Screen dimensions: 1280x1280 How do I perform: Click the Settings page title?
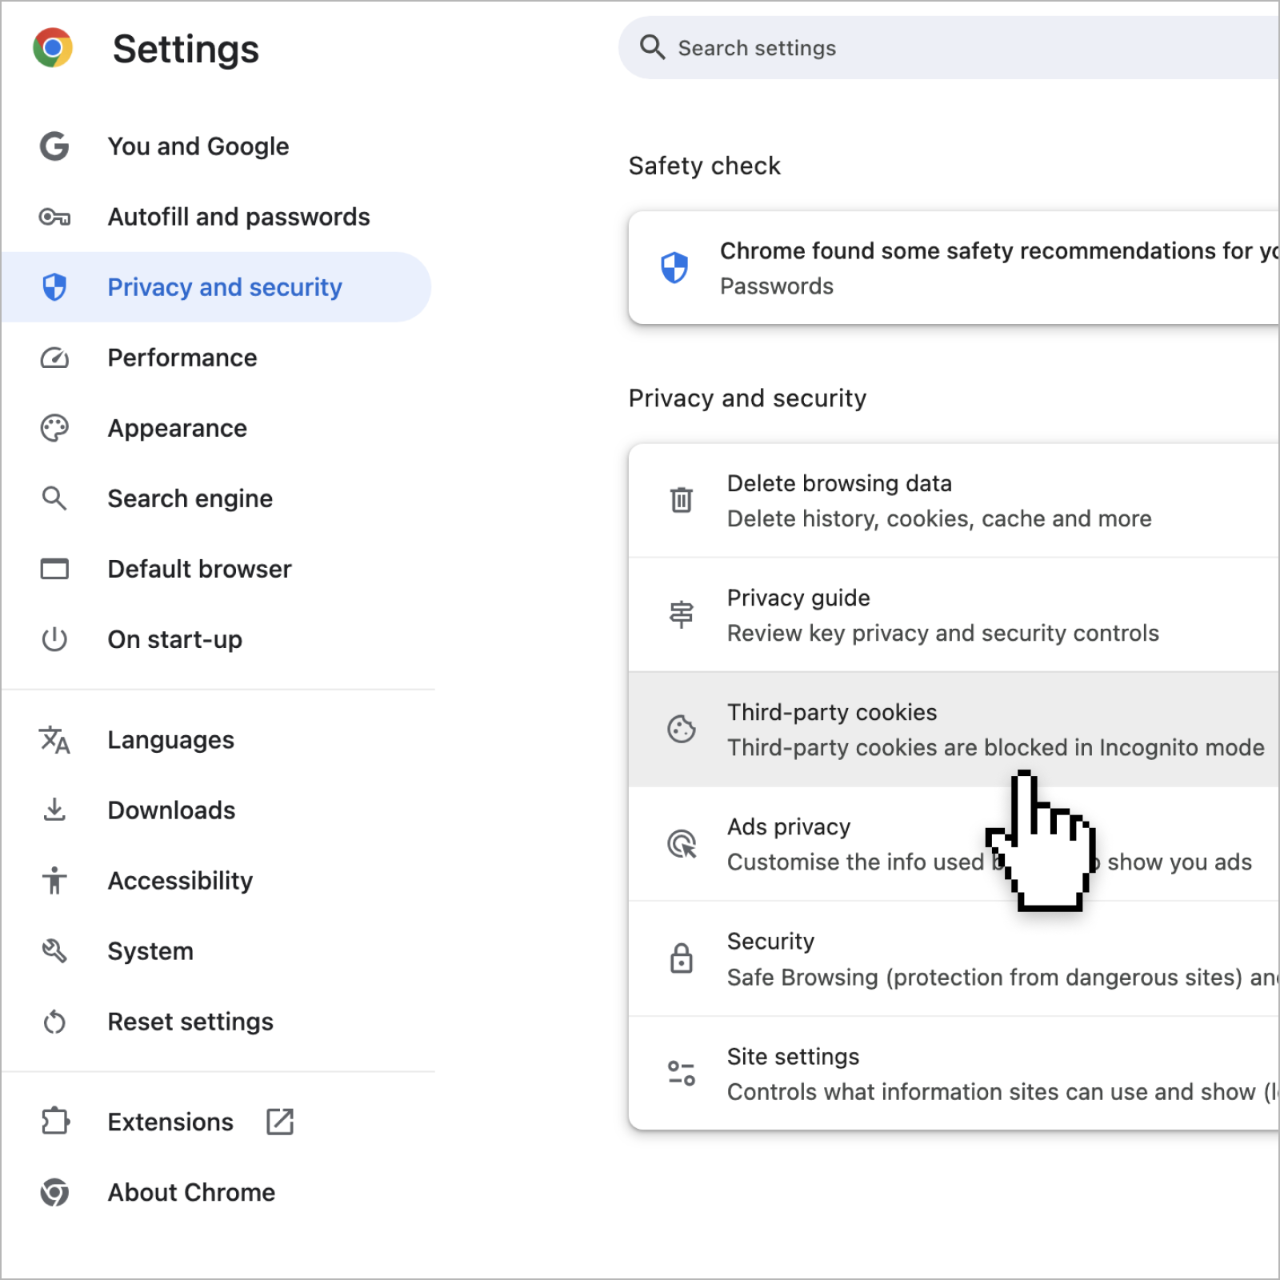[186, 49]
